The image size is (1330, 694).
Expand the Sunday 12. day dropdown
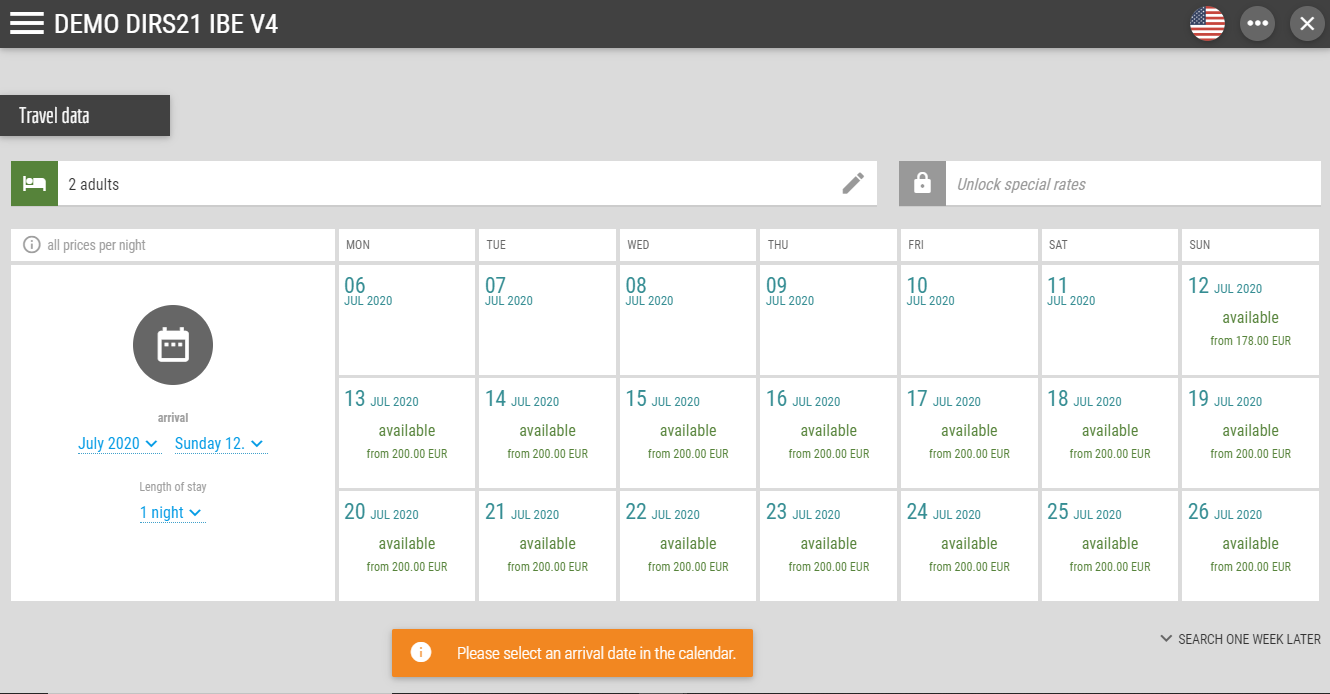219,444
